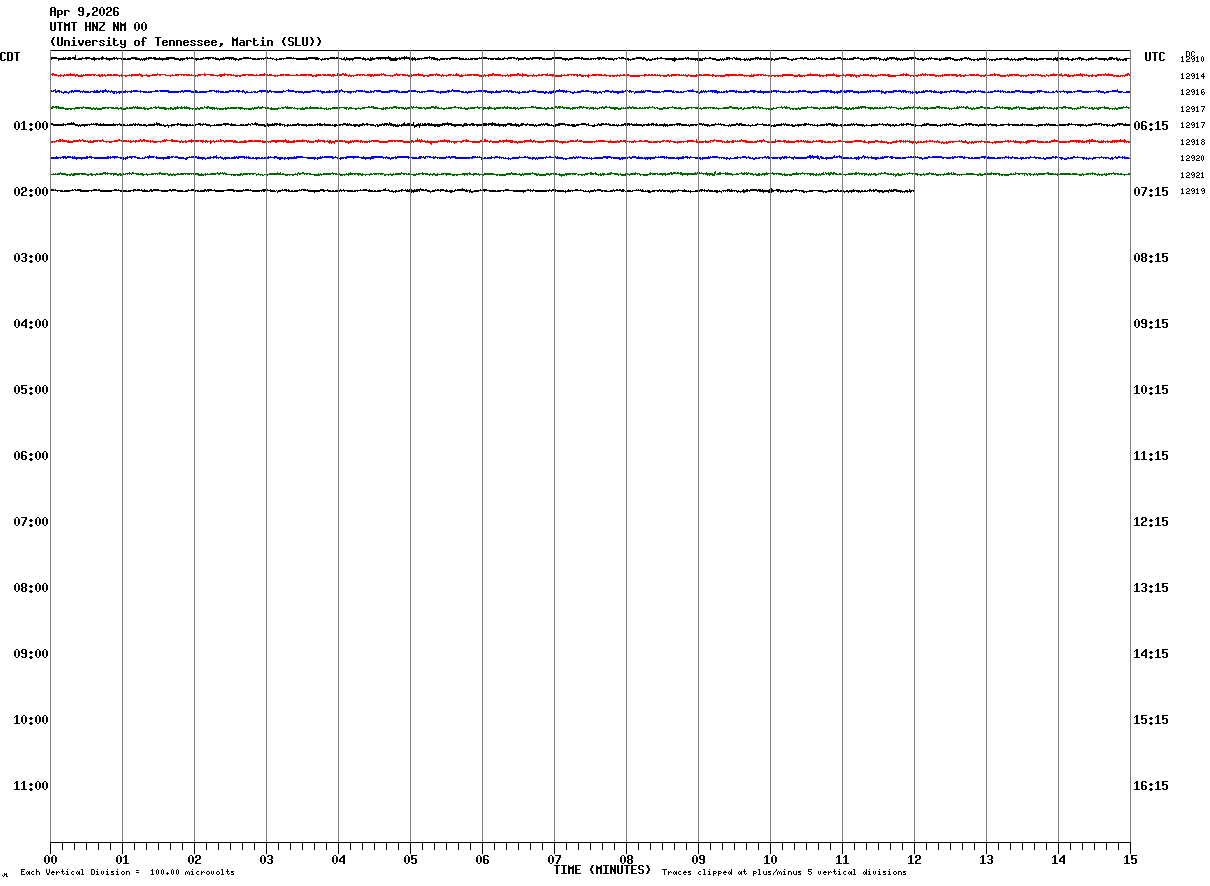Select DC value "12918"
Viewport: 1210px width, 886px height.
(x=1192, y=142)
